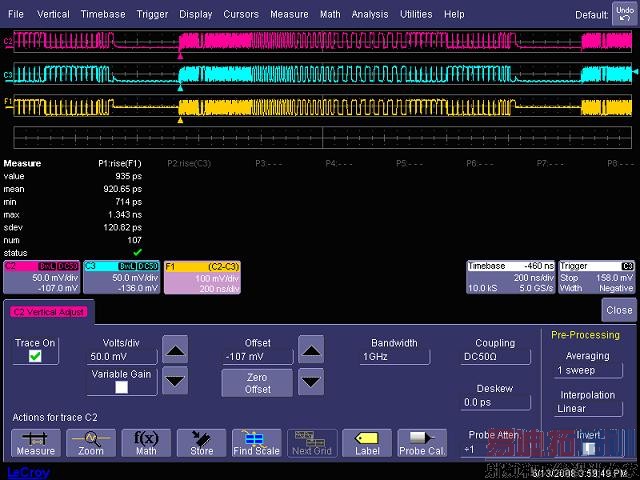Click the Zero Offset button
The width and height of the screenshot is (640, 480).
[x=257, y=382]
